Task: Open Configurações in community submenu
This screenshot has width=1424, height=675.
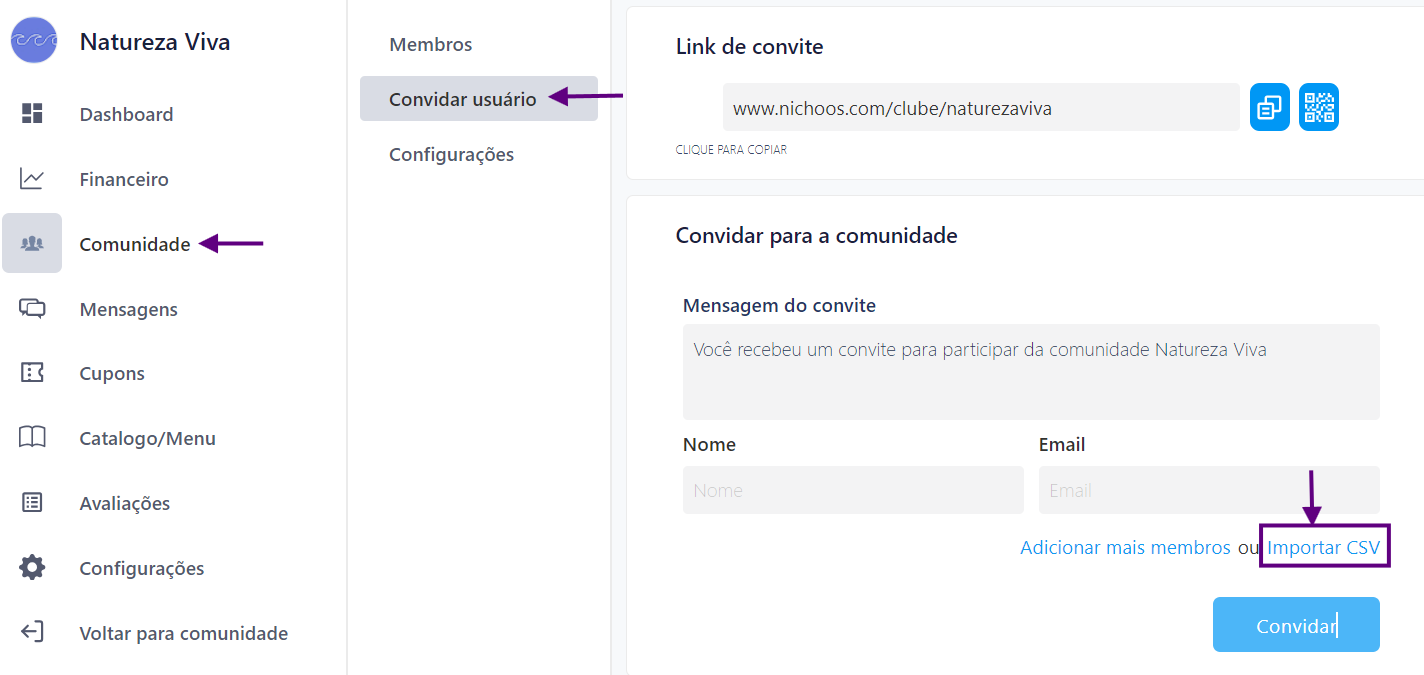Action: click(452, 154)
